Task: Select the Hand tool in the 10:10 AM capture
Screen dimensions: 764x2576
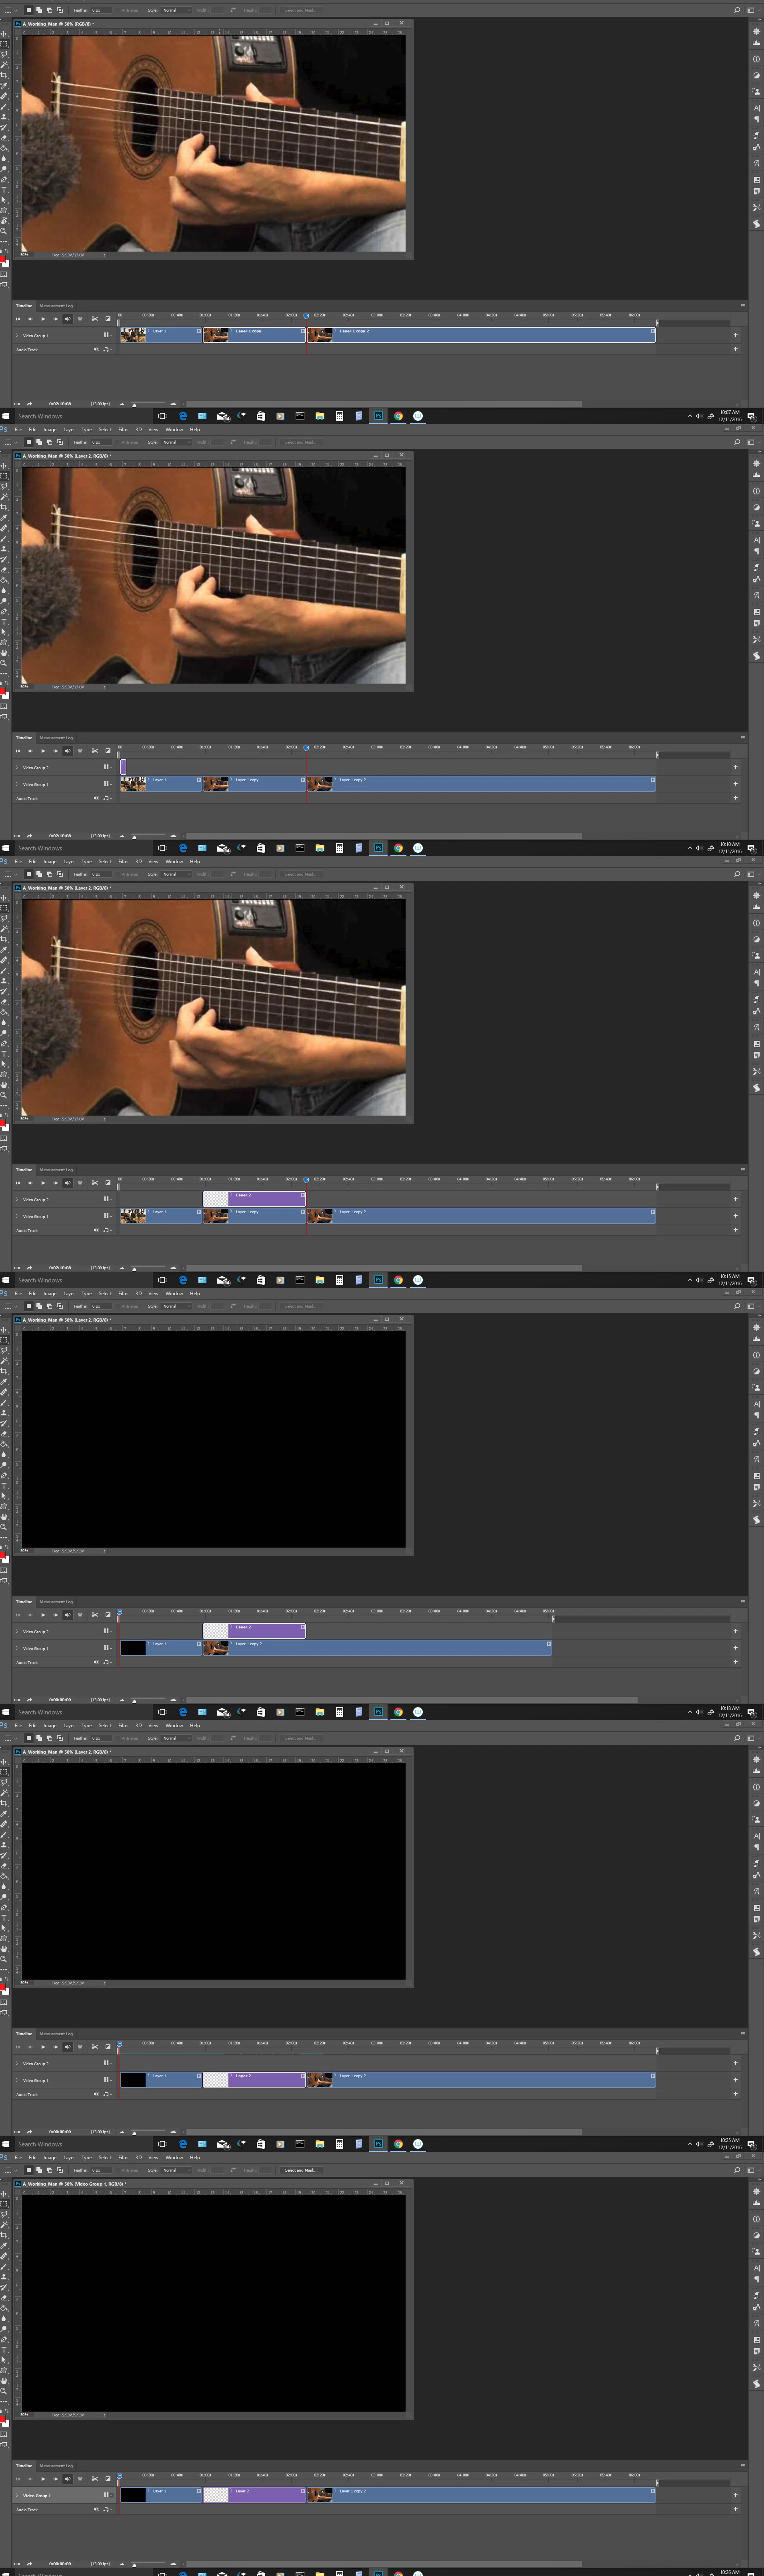Action: (x=4, y=653)
